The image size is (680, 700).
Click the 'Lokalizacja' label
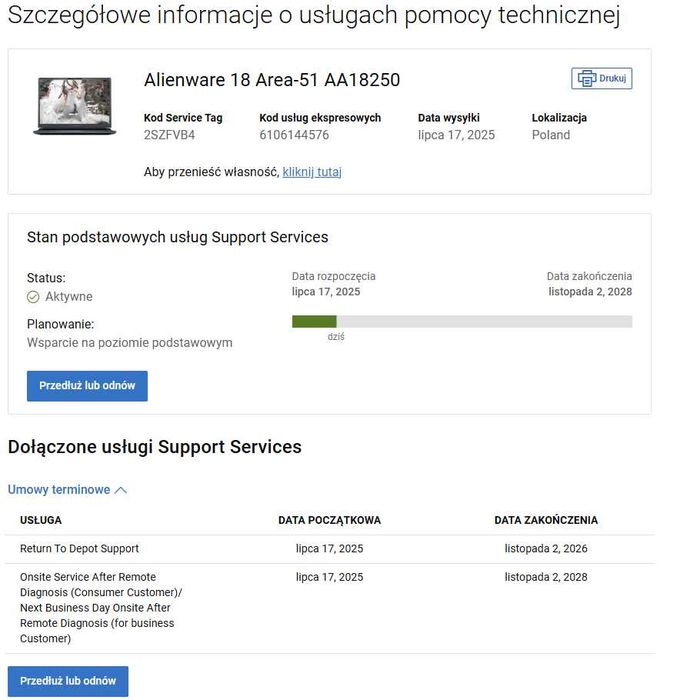(559, 118)
